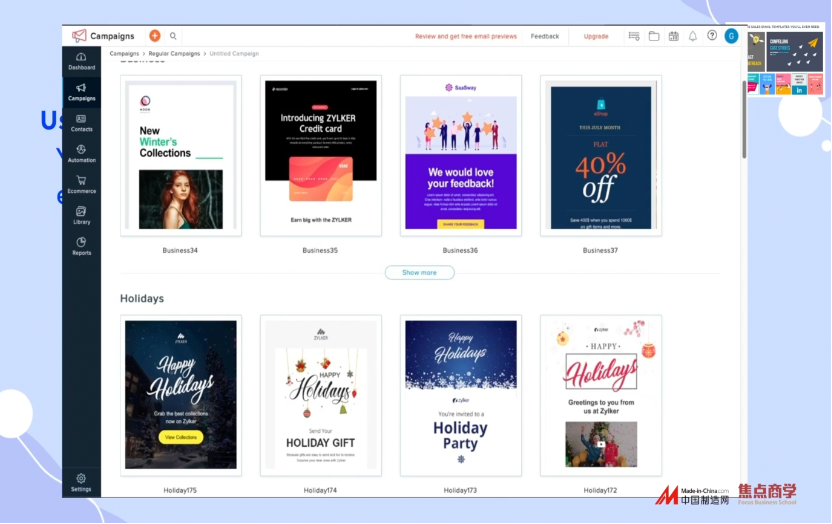Image resolution: width=832 pixels, height=524 pixels.
Task: Click the Upgrade link
Action: [x=596, y=37]
